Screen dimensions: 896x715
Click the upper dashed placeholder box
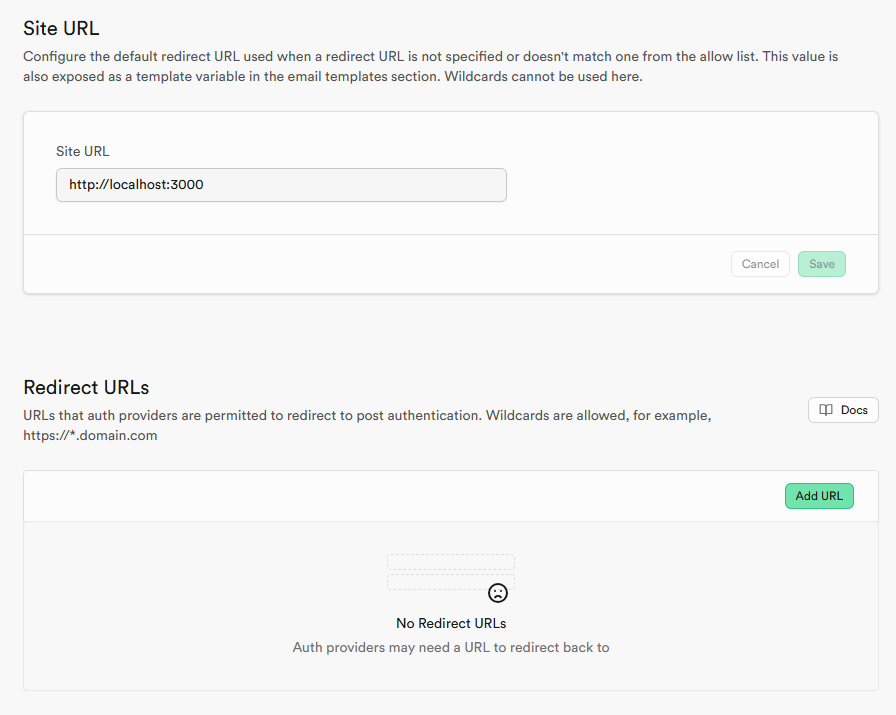point(450,562)
